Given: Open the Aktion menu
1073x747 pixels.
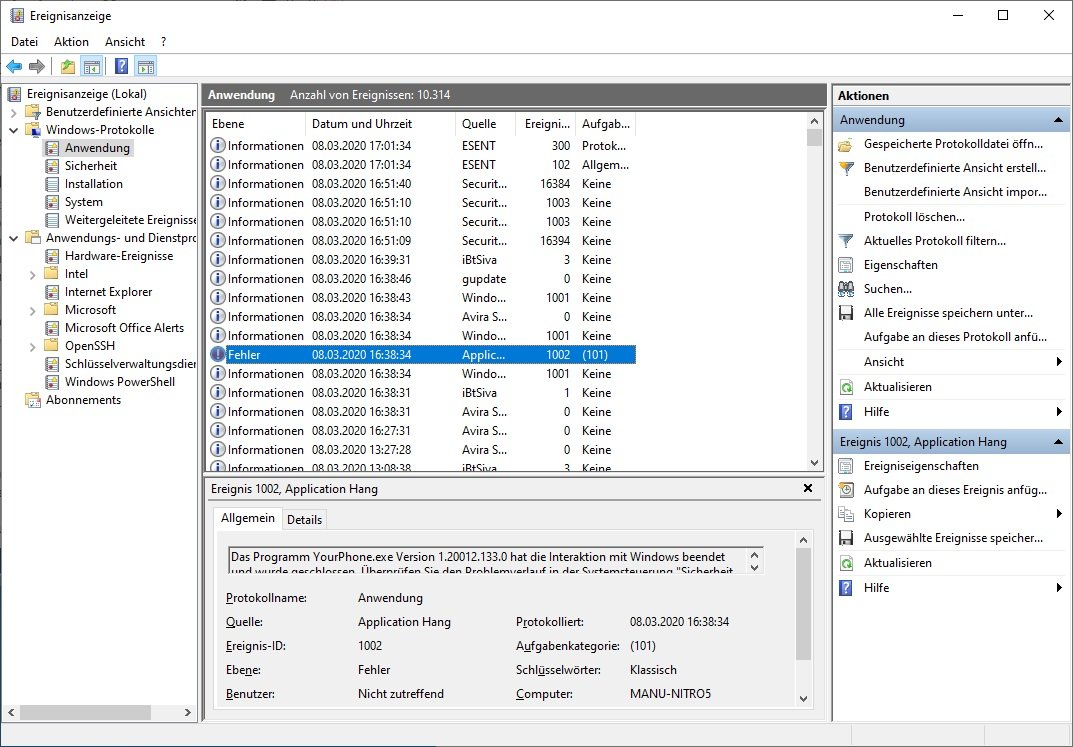Looking at the screenshot, I should click(x=71, y=42).
